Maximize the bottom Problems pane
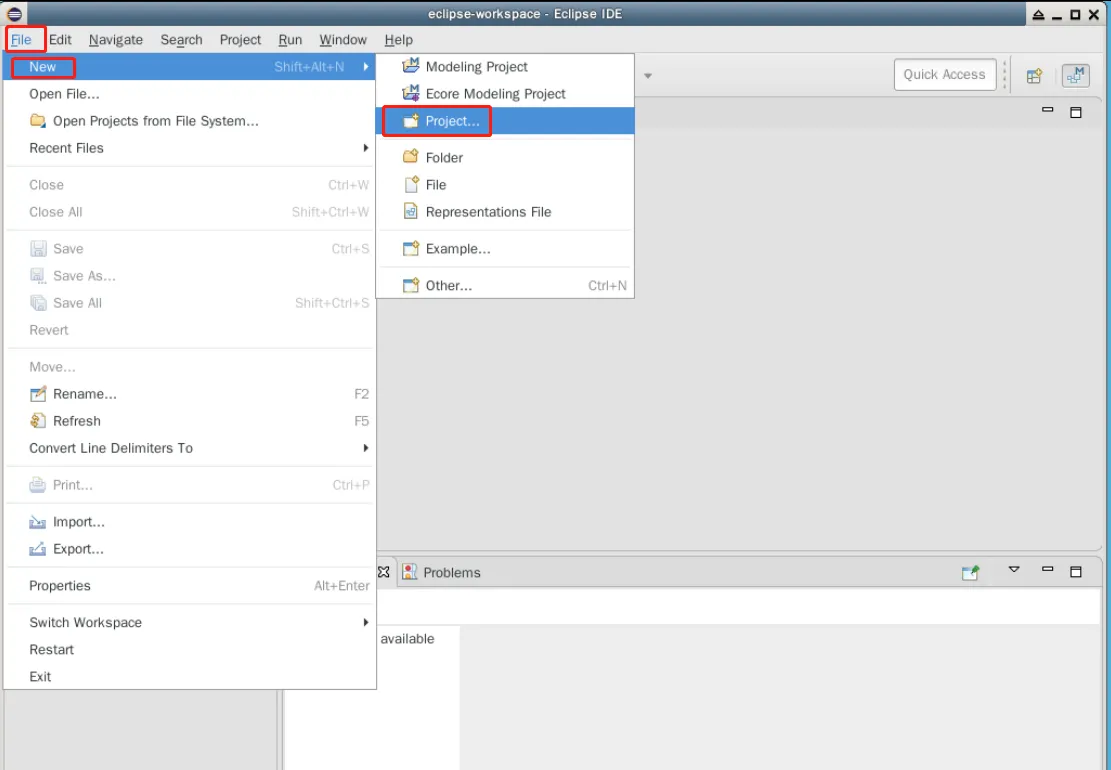The image size is (1111, 770). pyautogui.click(x=1076, y=572)
